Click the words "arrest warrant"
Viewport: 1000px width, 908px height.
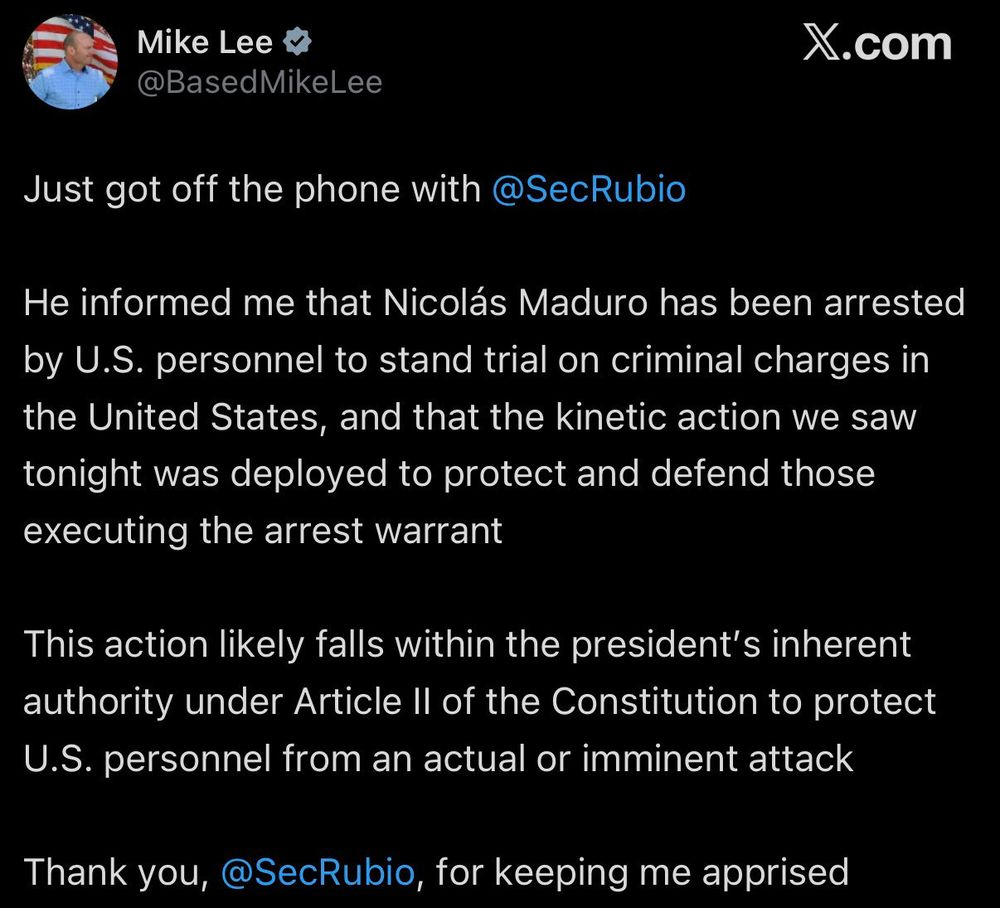[x=383, y=529]
